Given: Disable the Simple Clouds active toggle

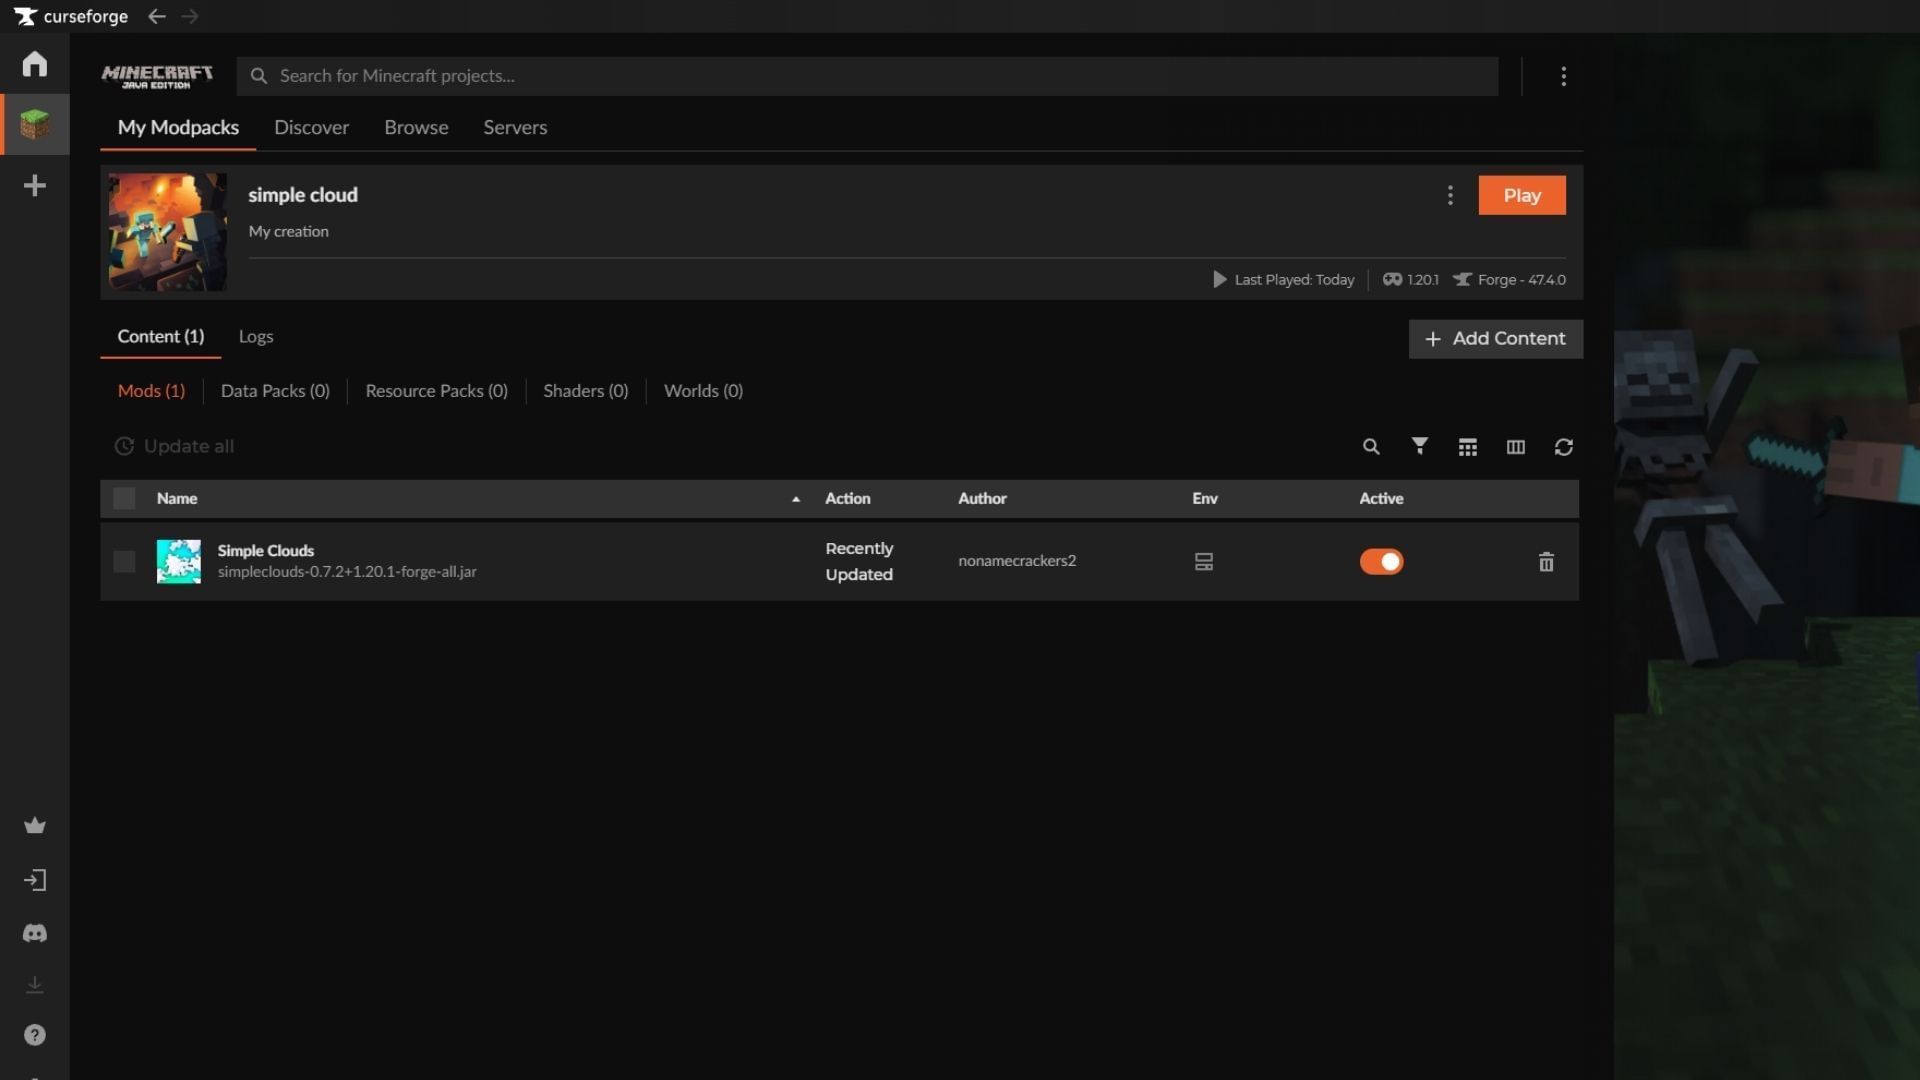Looking at the screenshot, I should tap(1381, 562).
